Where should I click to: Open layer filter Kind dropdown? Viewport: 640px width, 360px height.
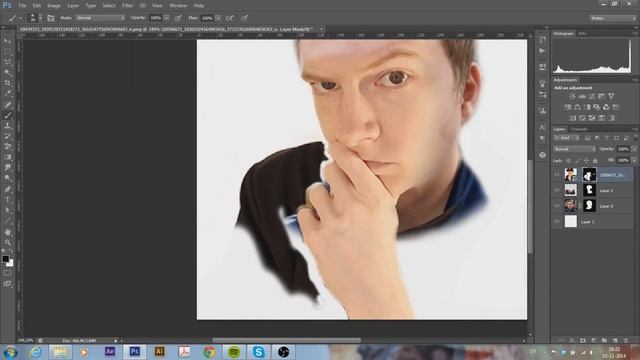coord(567,138)
